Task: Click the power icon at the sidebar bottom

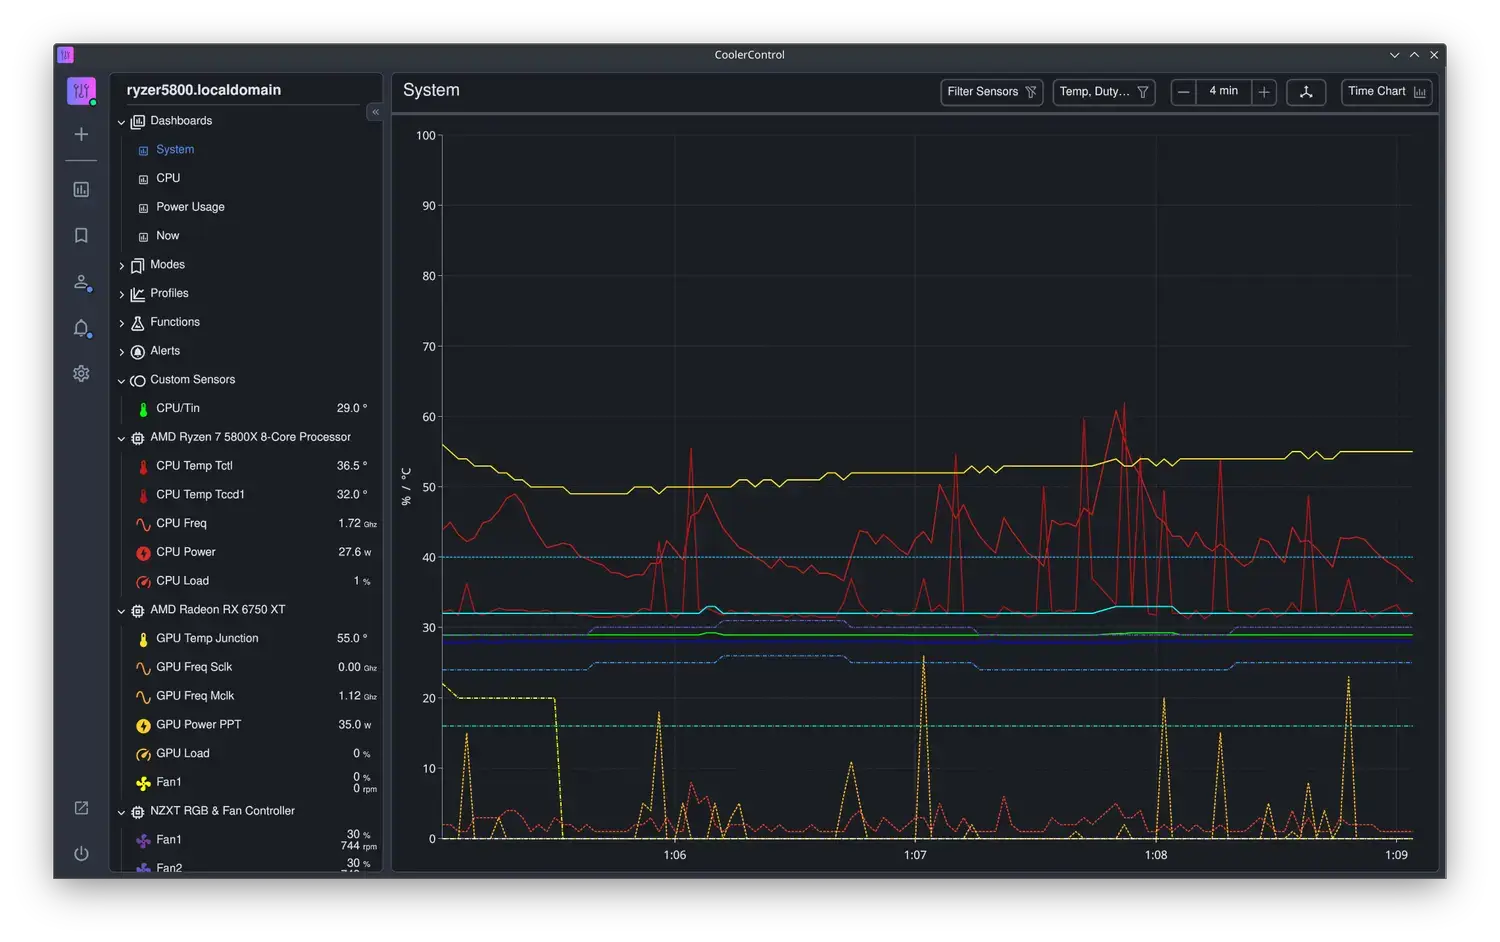Action: point(81,853)
